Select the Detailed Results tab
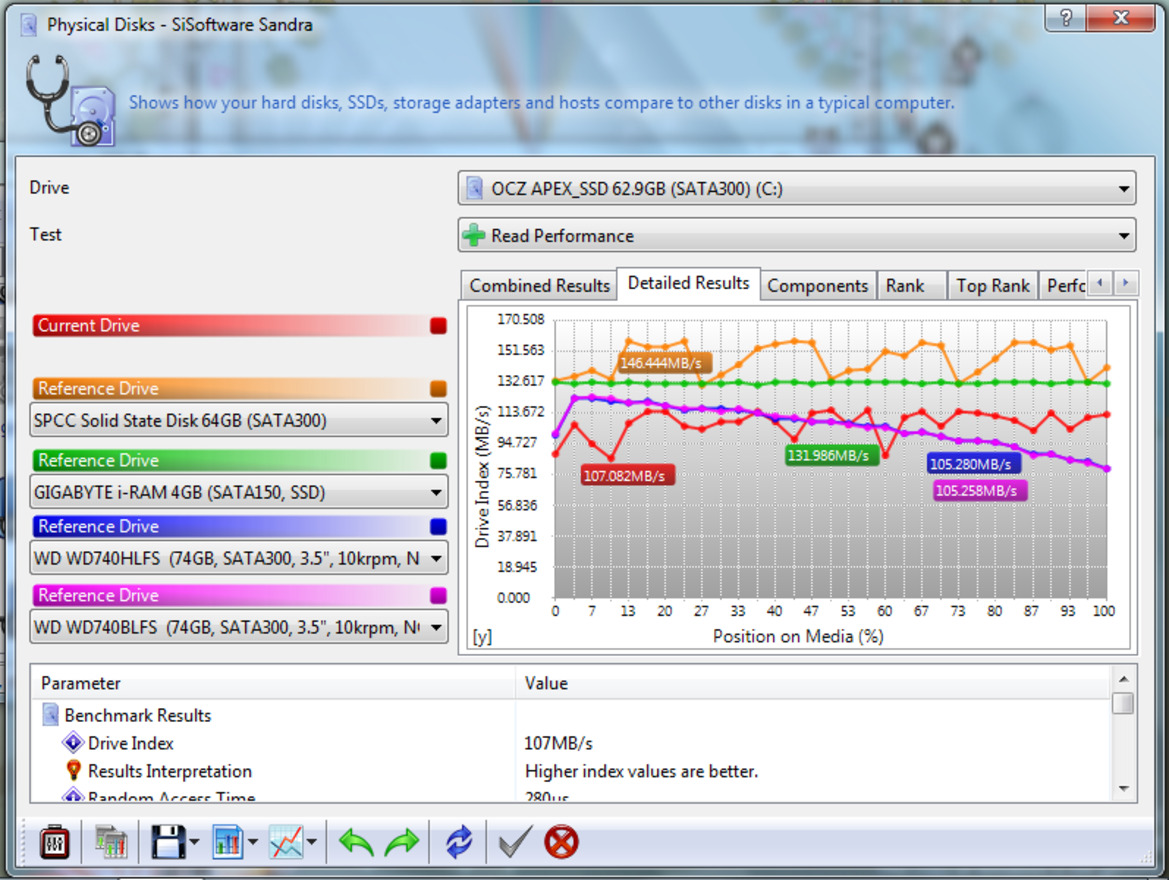1169x880 pixels. (x=688, y=283)
